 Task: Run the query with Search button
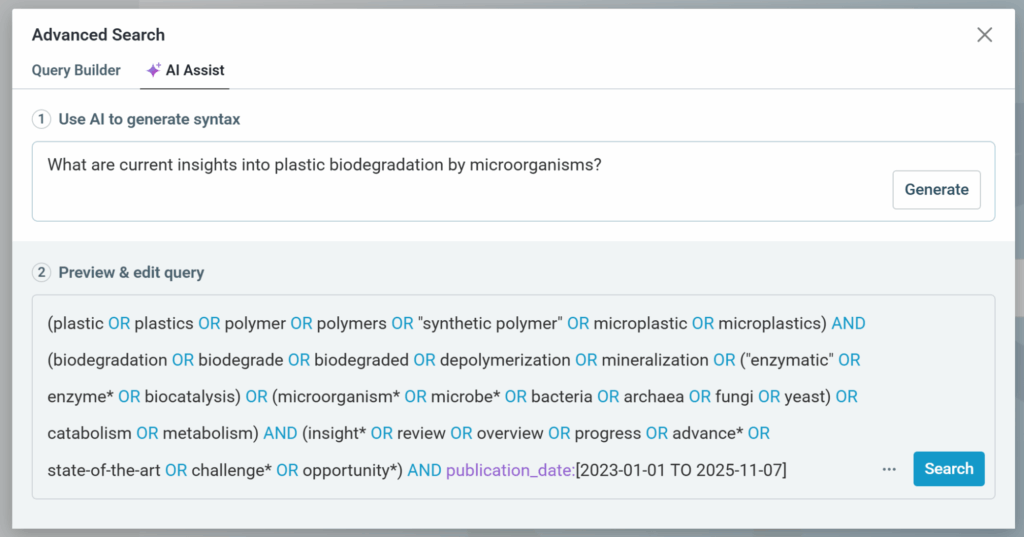pyautogui.click(x=948, y=468)
